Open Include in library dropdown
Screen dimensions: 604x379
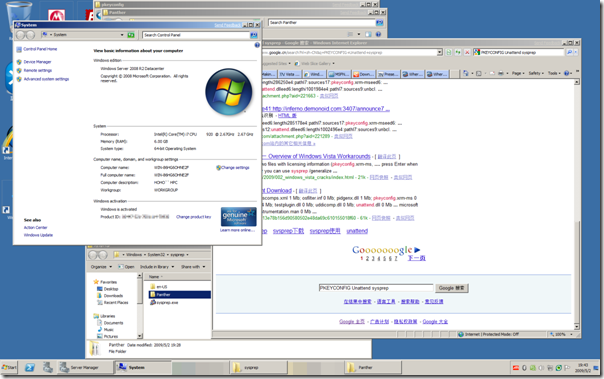pos(157,267)
